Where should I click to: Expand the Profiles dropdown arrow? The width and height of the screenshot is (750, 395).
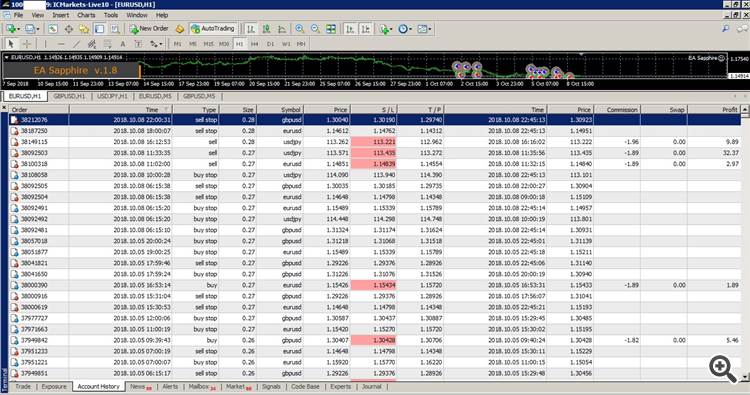coord(38,30)
